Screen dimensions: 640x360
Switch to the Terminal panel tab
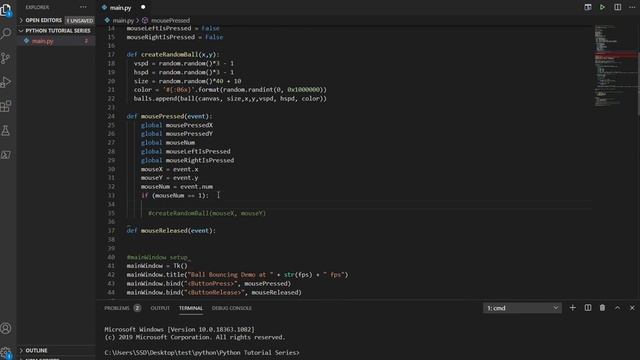191,308
